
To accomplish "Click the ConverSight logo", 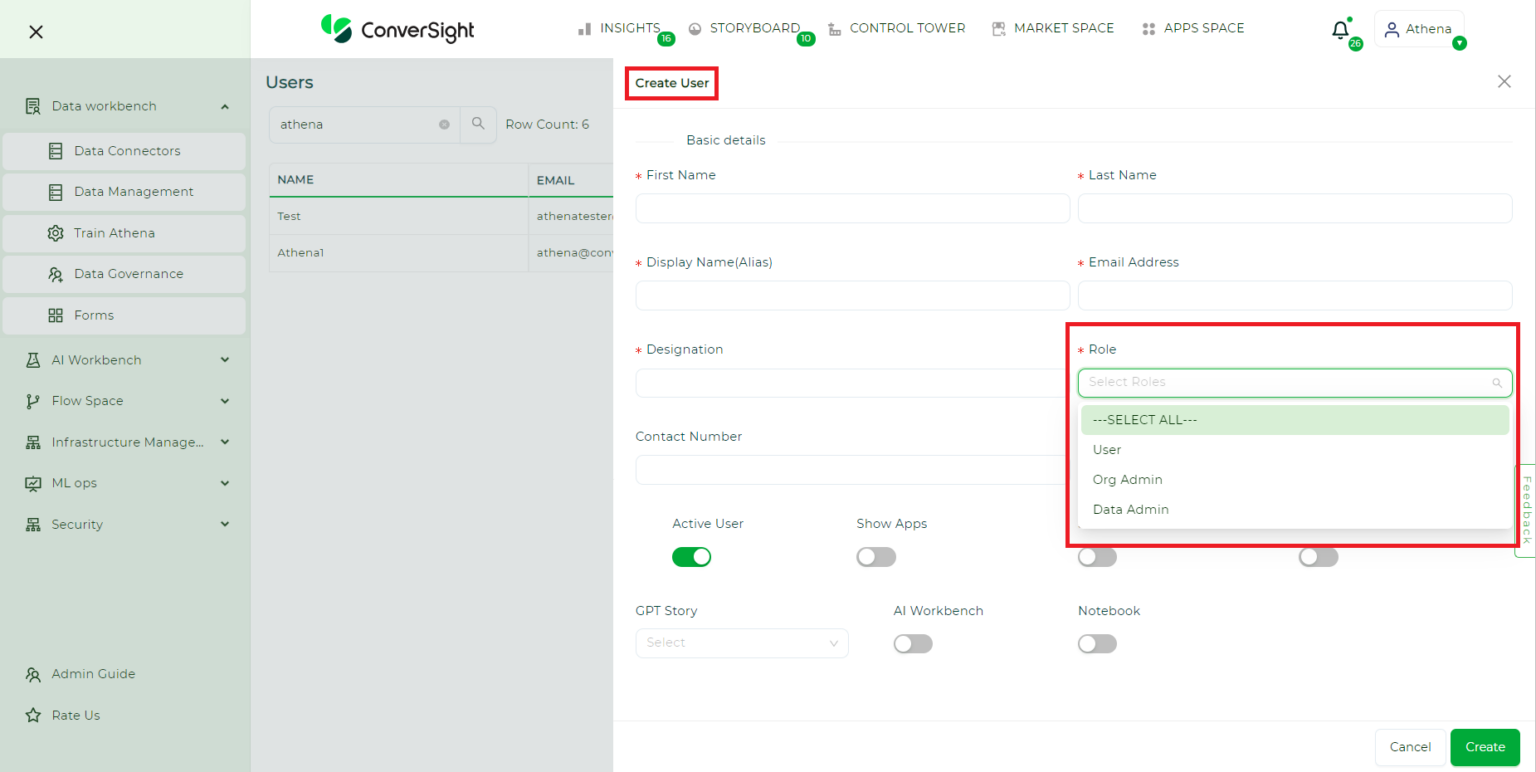I will pos(398,29).
